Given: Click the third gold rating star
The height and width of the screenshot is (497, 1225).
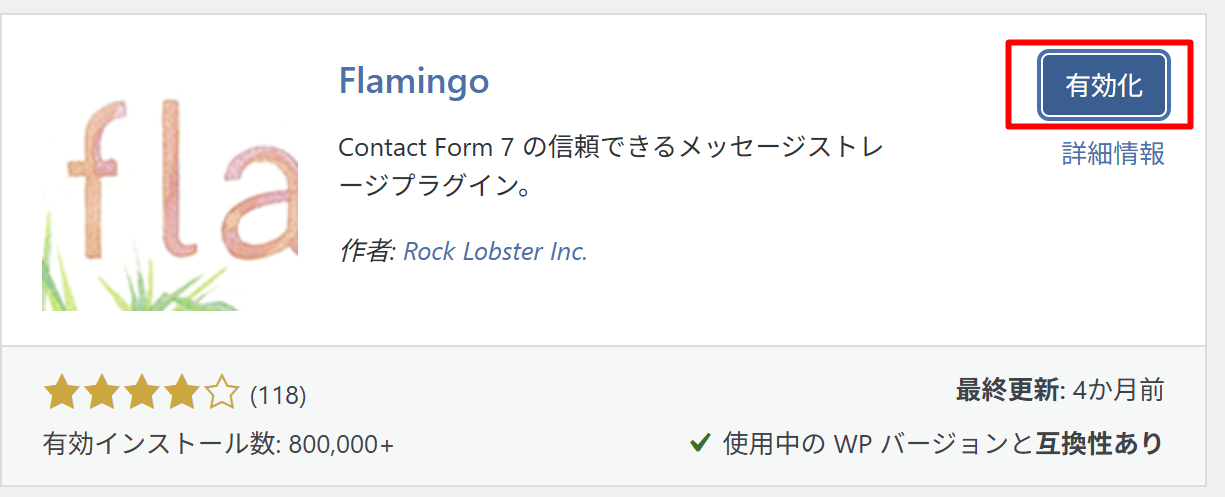Looking at the screenshot, I should click(x=142, y=394).
